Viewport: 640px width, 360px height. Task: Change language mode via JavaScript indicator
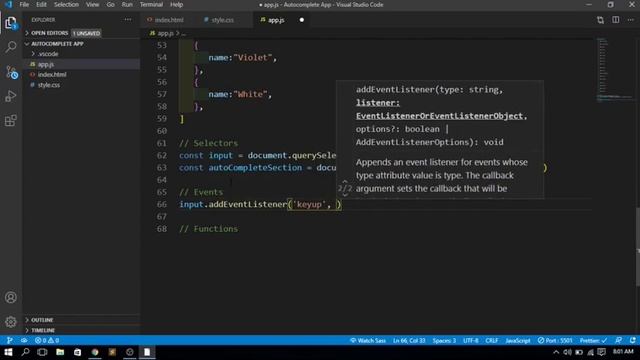[518, 340]
